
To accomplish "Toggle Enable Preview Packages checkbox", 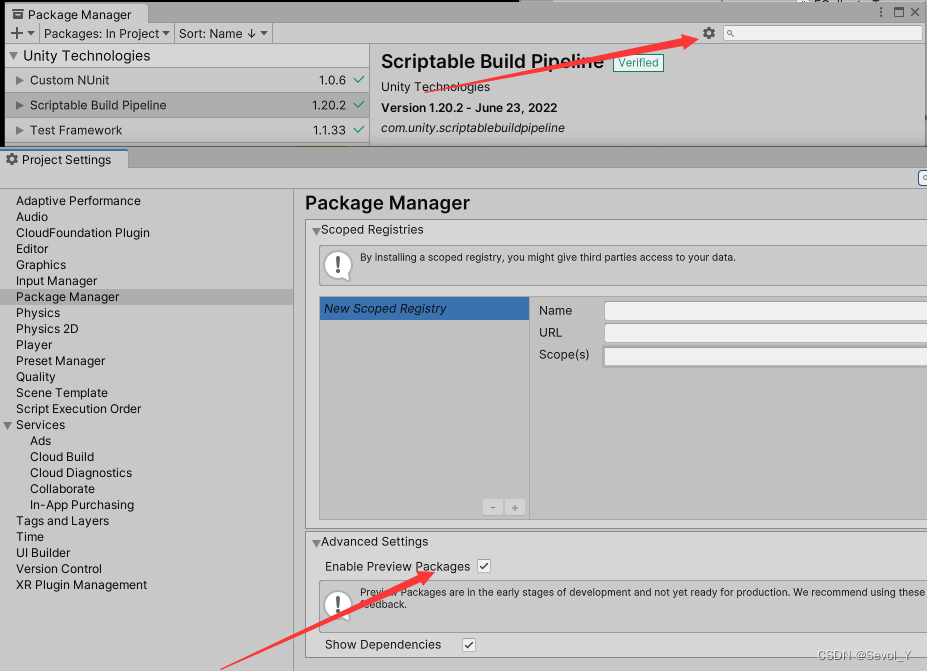I will click(484, 566).
